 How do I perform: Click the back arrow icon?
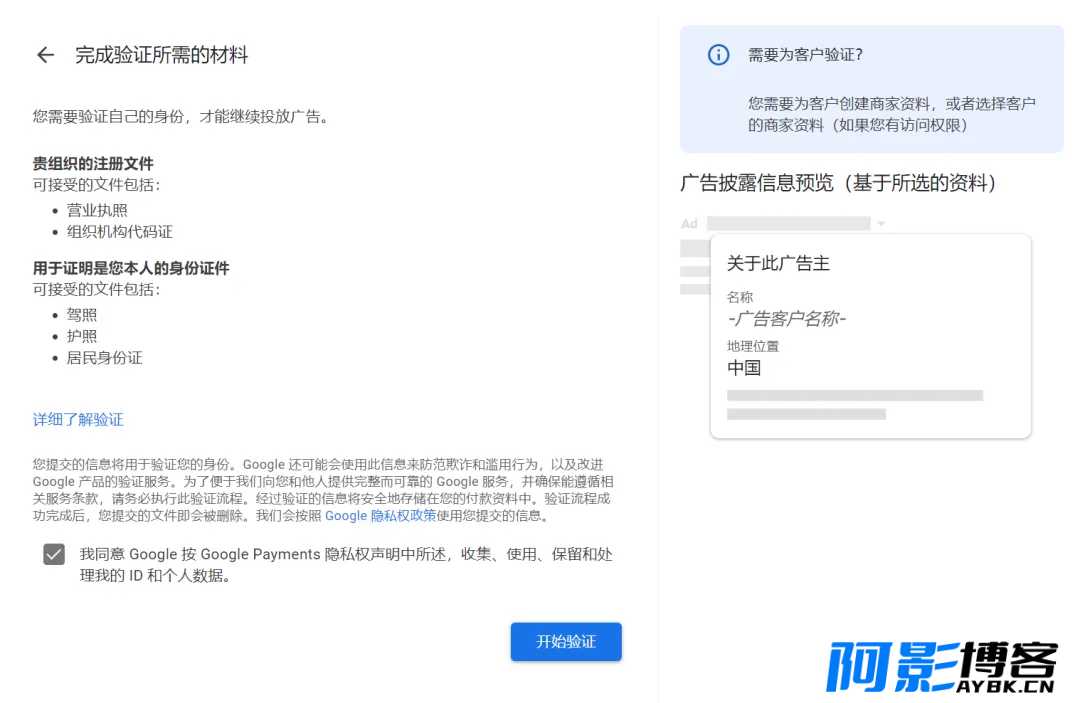(x=45, y=55)
